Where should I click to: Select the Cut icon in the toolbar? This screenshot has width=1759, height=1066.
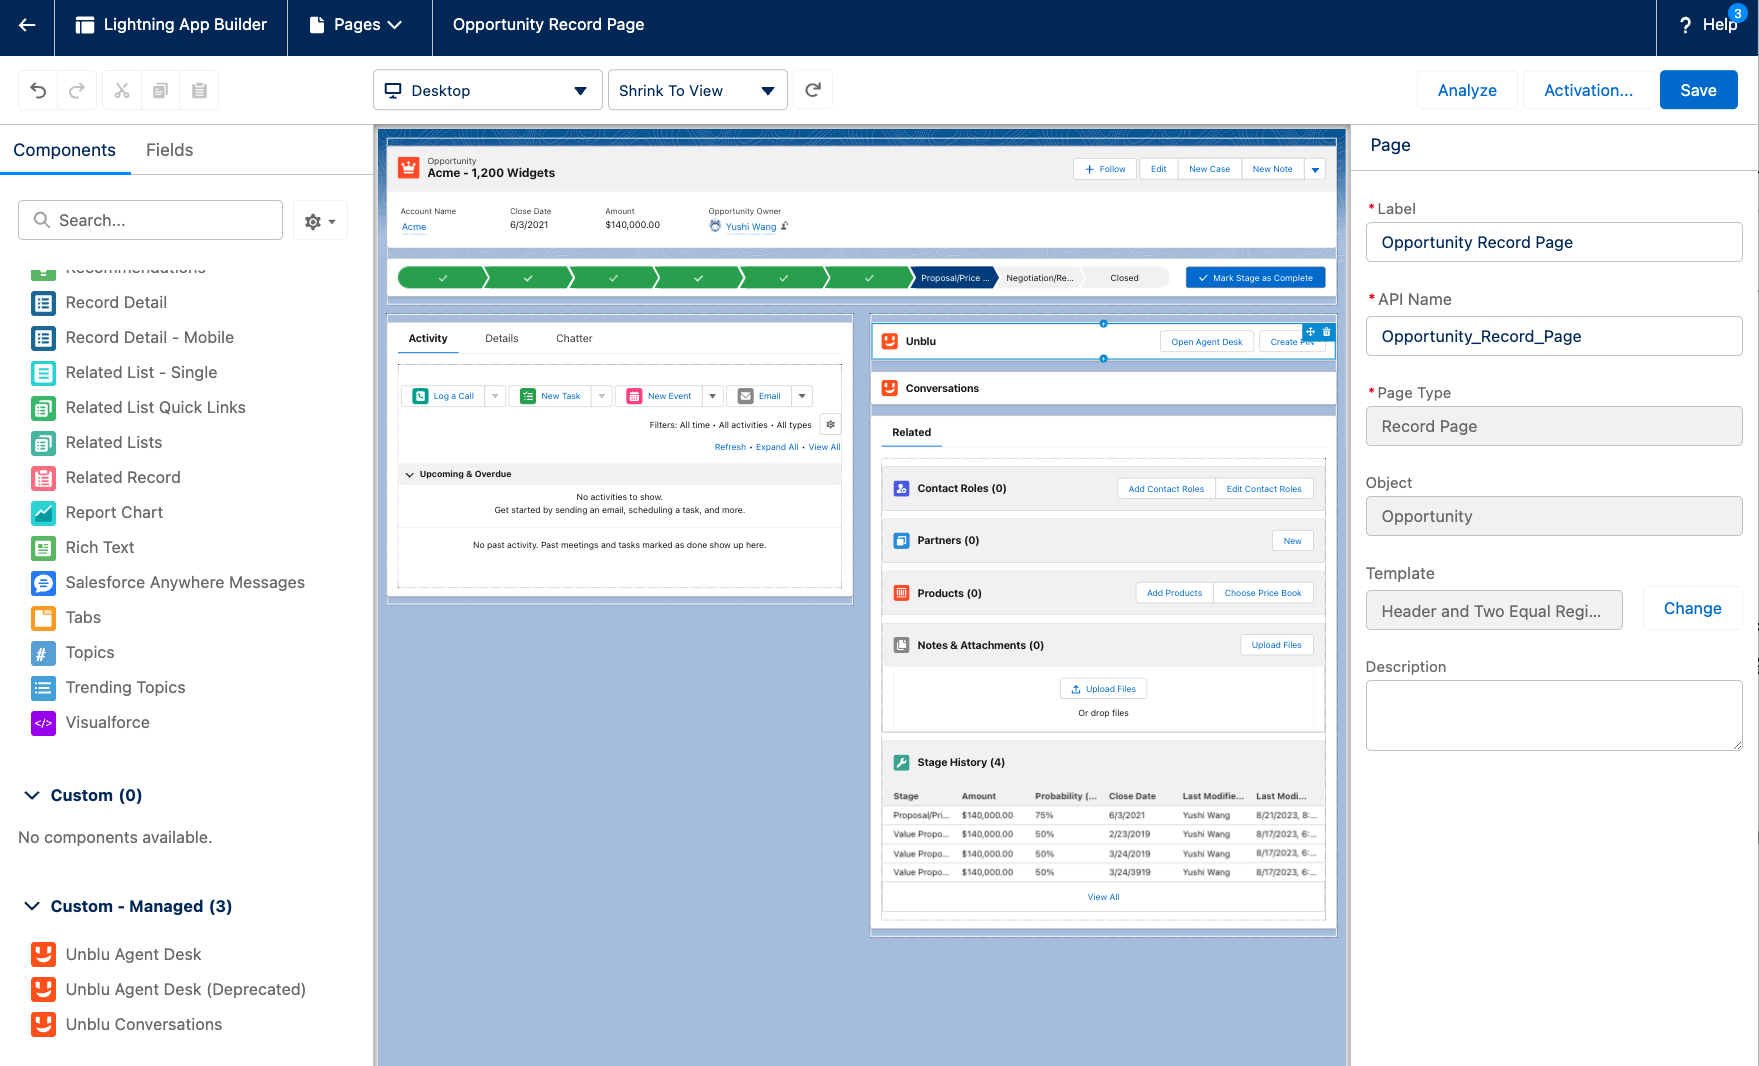[x=121, y=90]
